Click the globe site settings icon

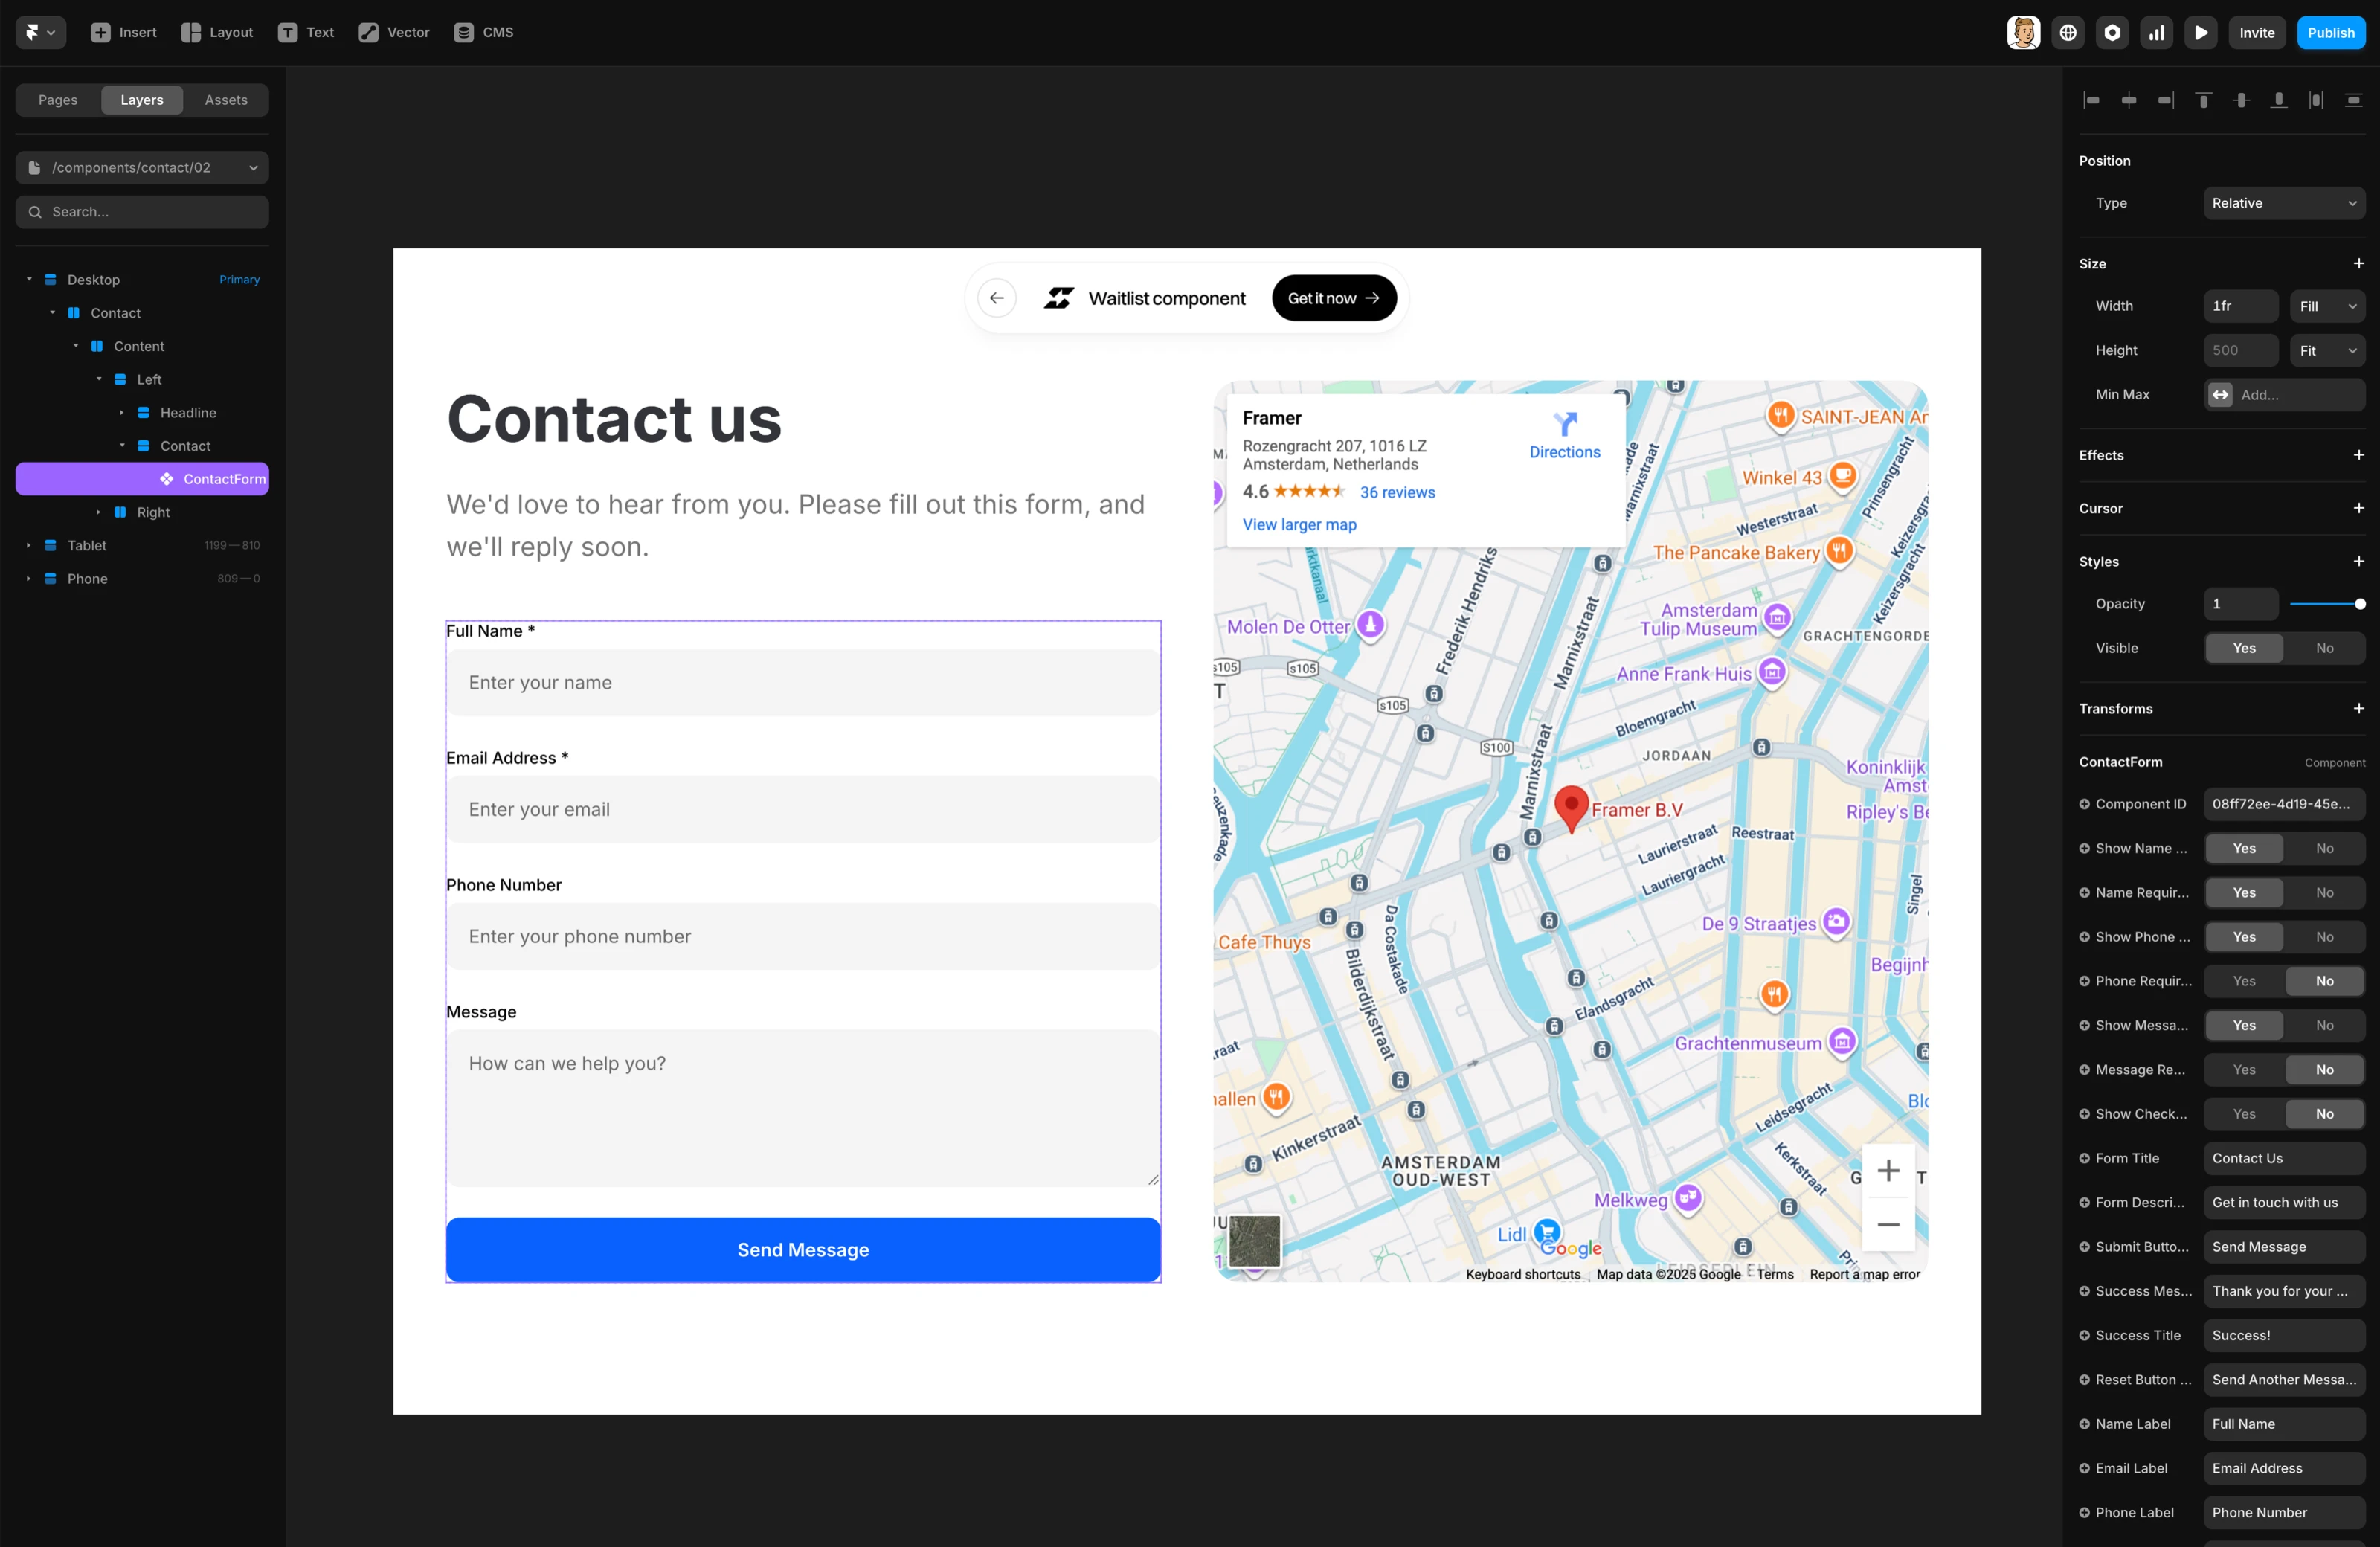coord(2068,32)
